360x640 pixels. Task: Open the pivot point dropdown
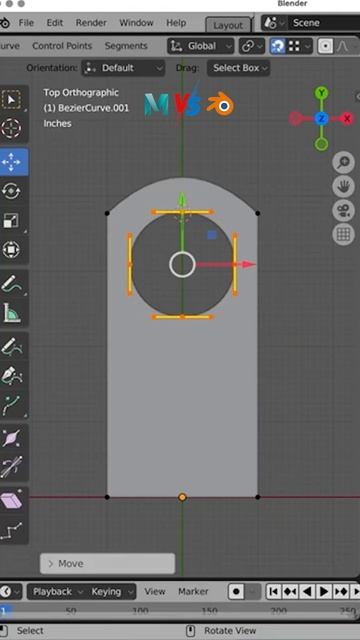[251, 46]
